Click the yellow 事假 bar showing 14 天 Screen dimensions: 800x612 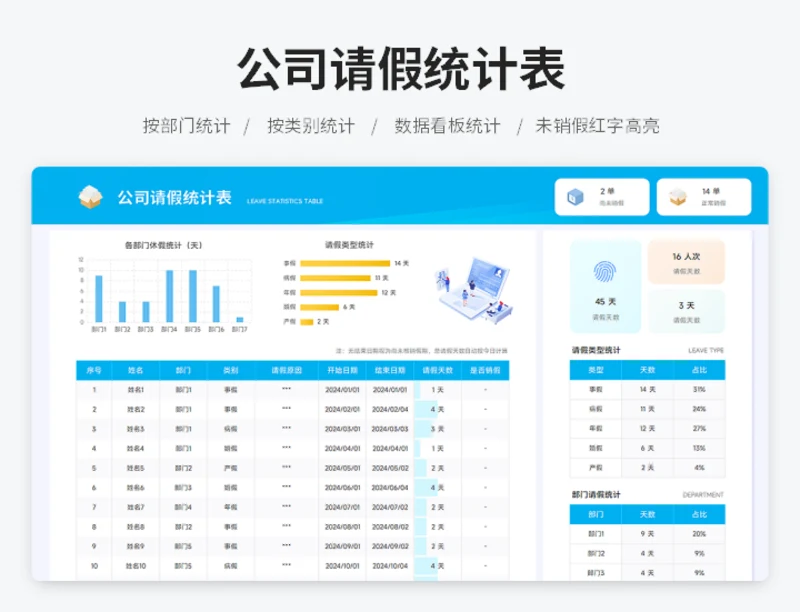(x=345, y=263)
